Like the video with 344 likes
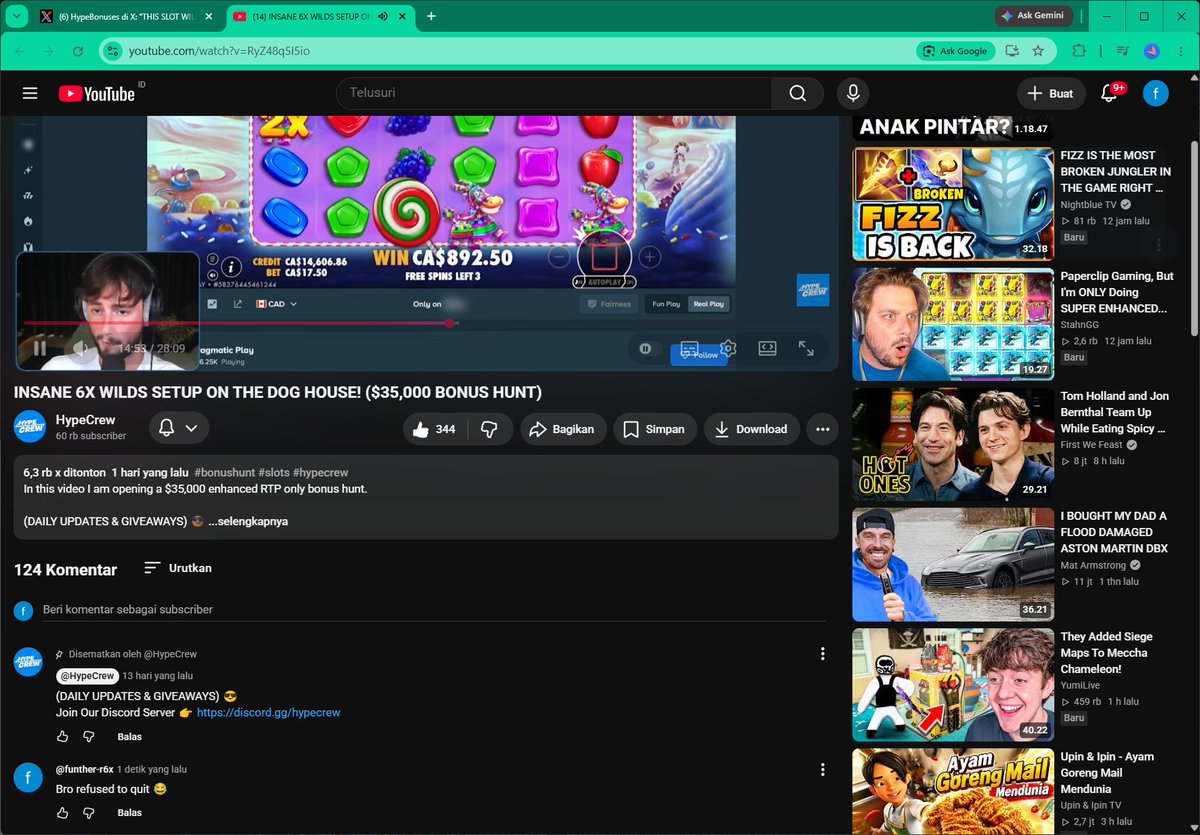 point(434,429)
